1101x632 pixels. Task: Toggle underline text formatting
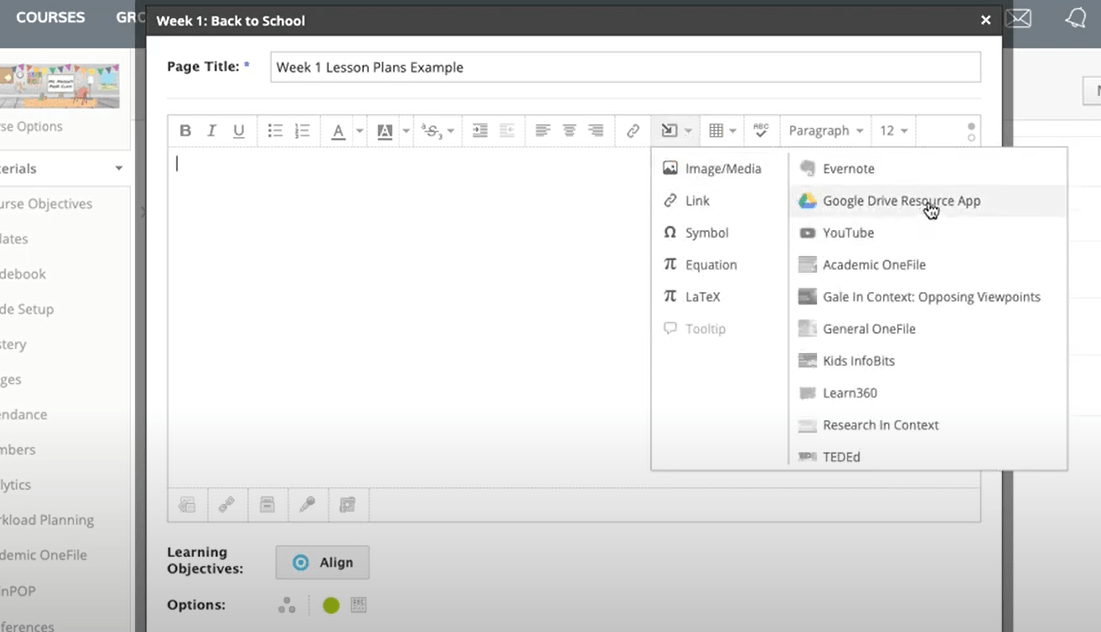[238, 131]
